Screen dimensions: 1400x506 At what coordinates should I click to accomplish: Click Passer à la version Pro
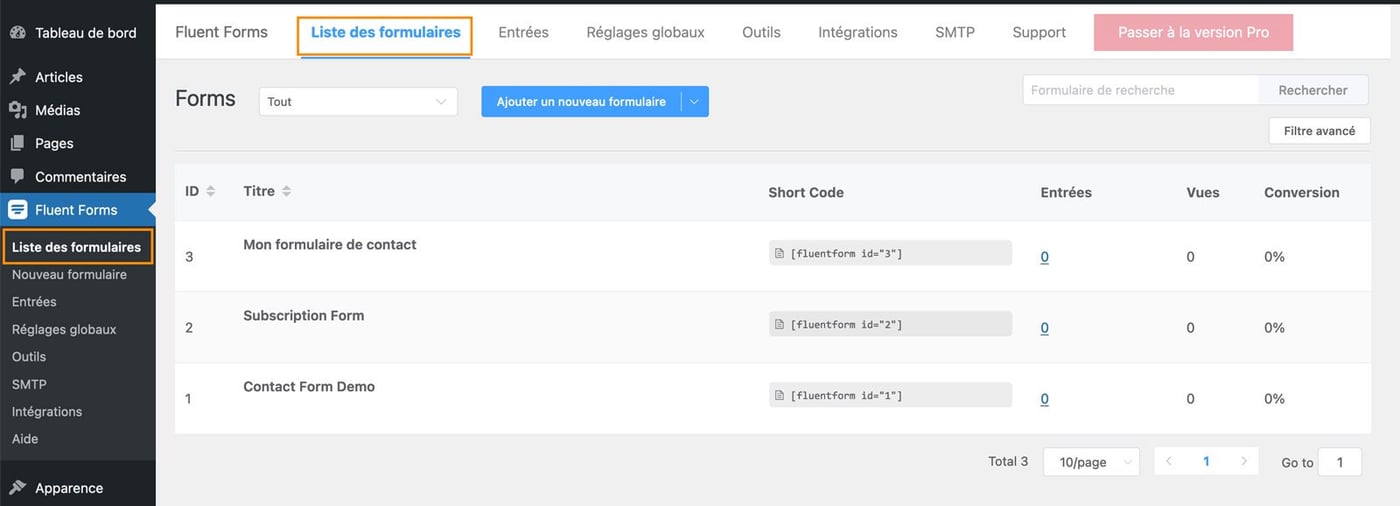pyautogui.click(x=1193, y=32)
